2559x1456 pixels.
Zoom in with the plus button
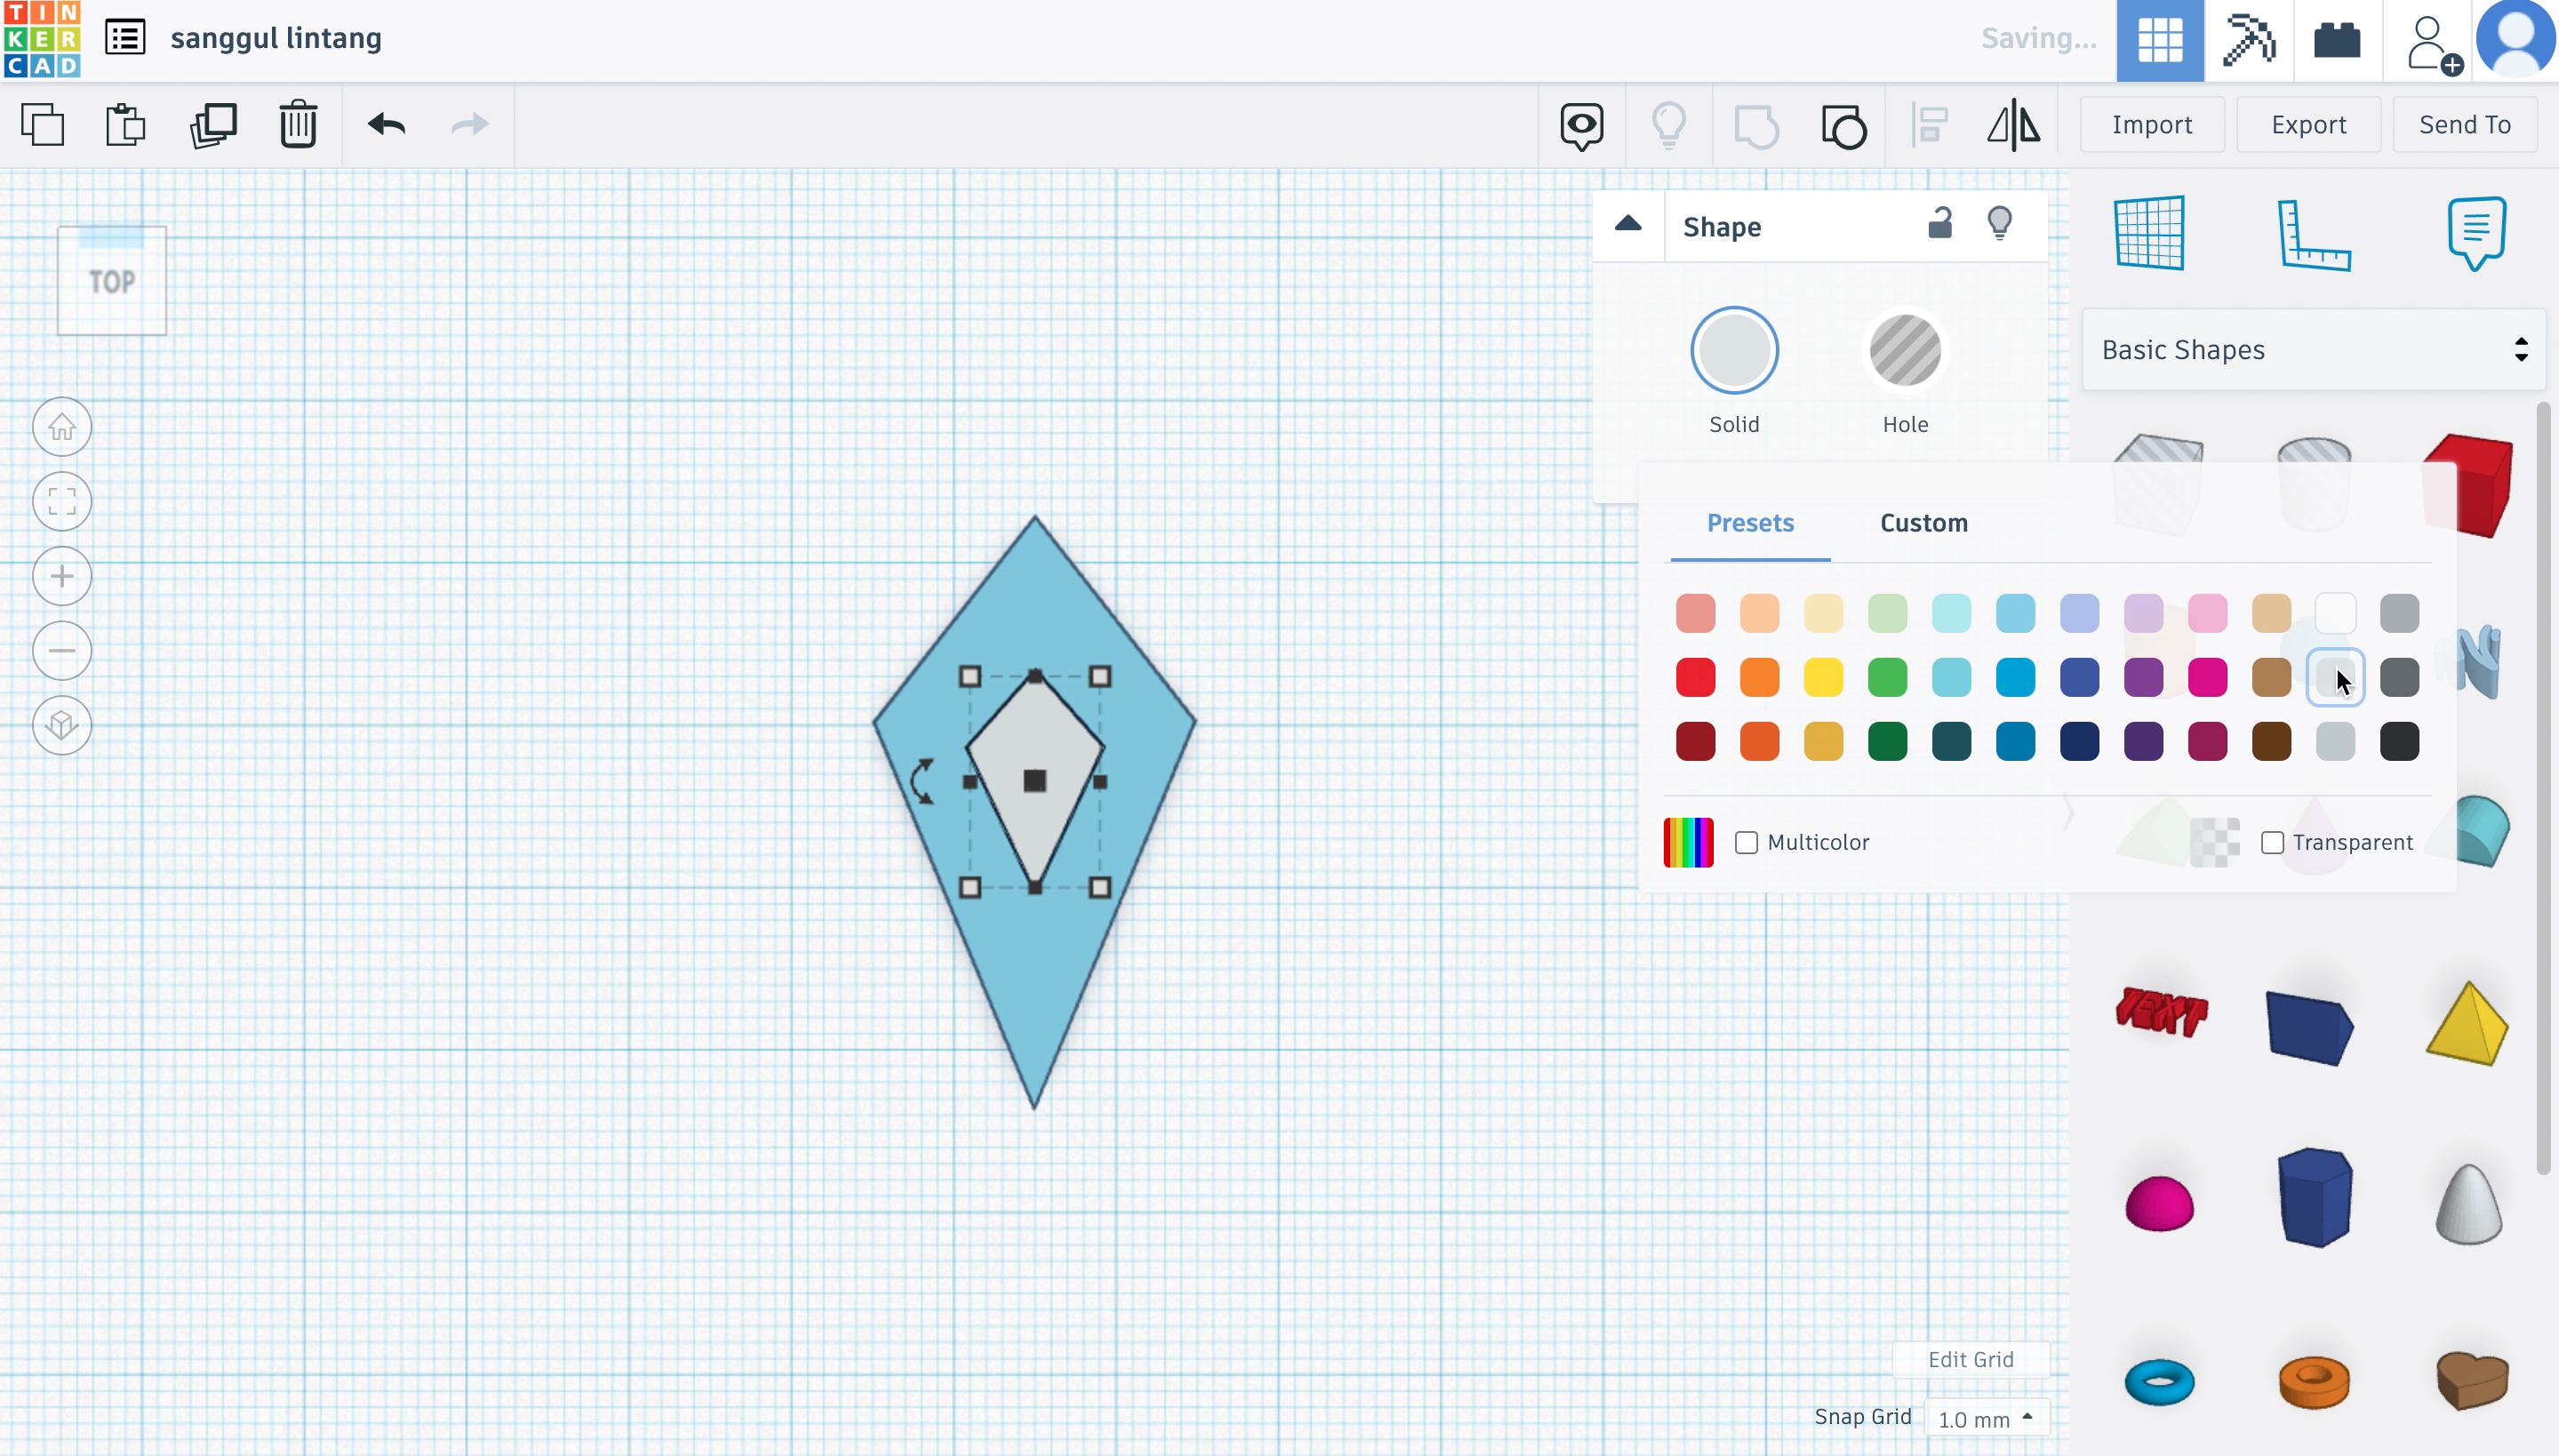[x=62, y=576]
